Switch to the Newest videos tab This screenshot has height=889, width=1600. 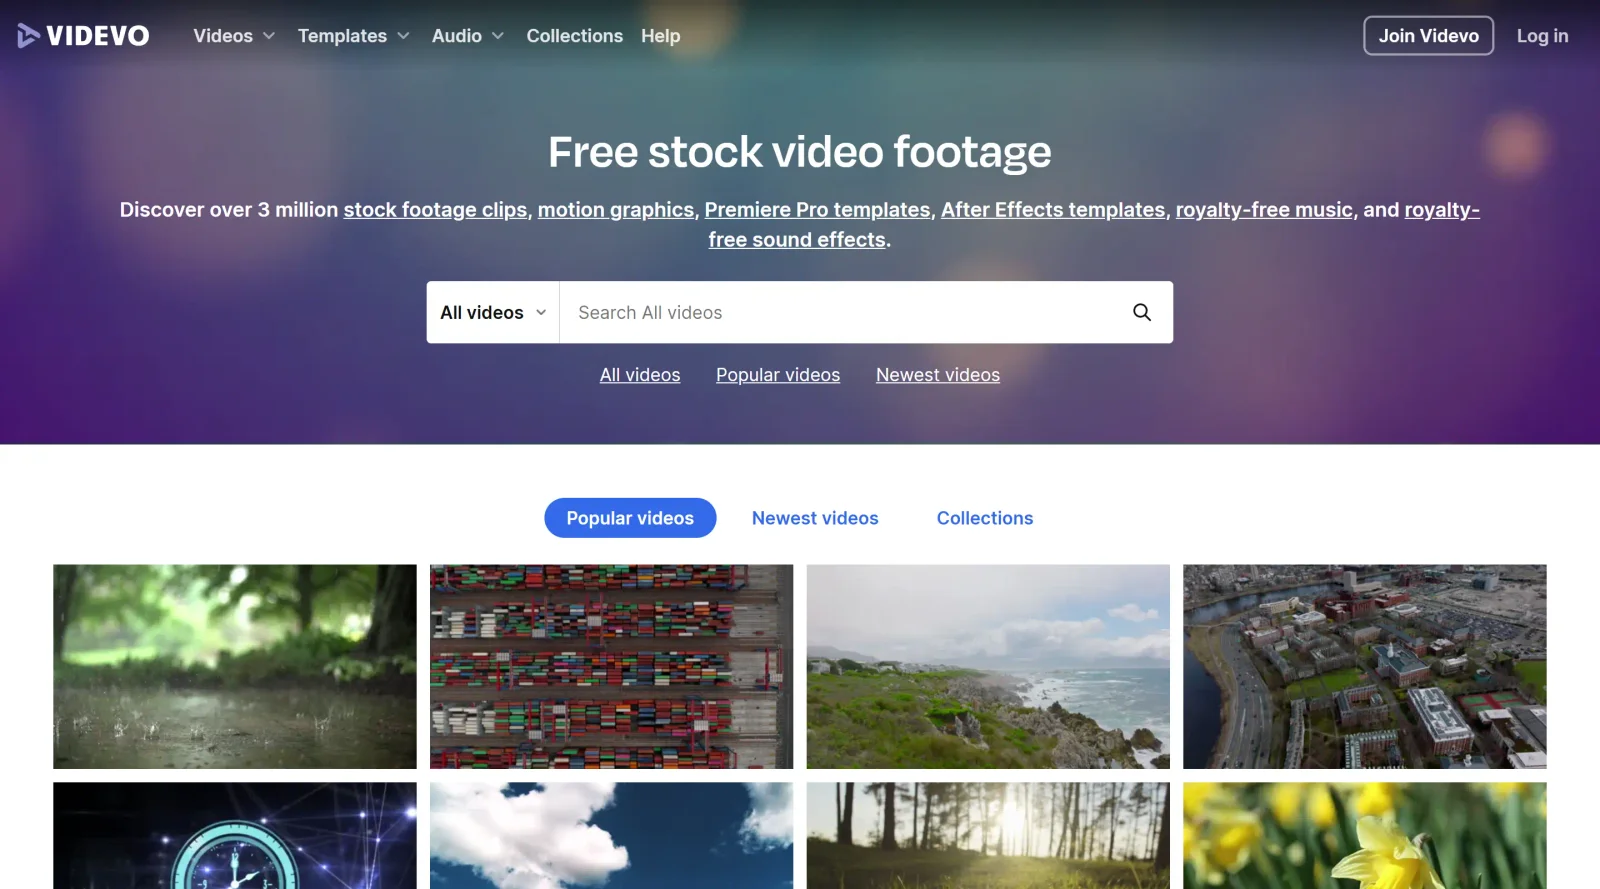(815, 518)
